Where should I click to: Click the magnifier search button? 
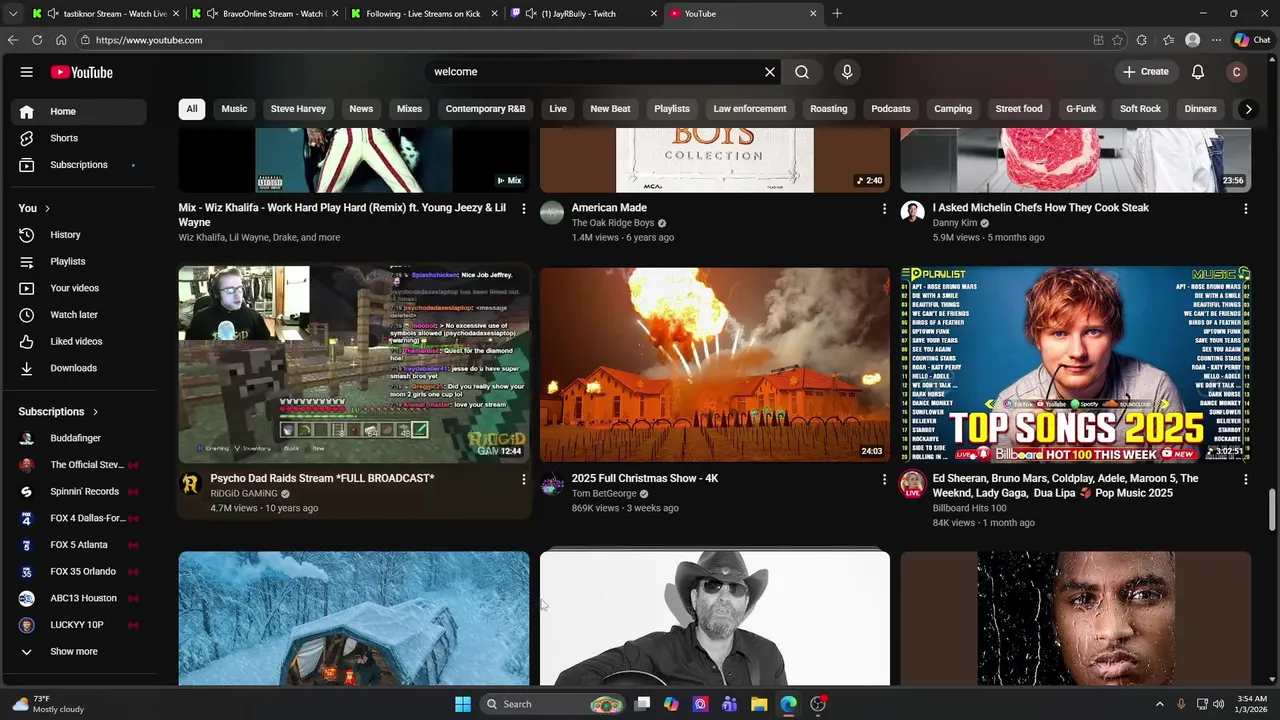tap(802, 72)
